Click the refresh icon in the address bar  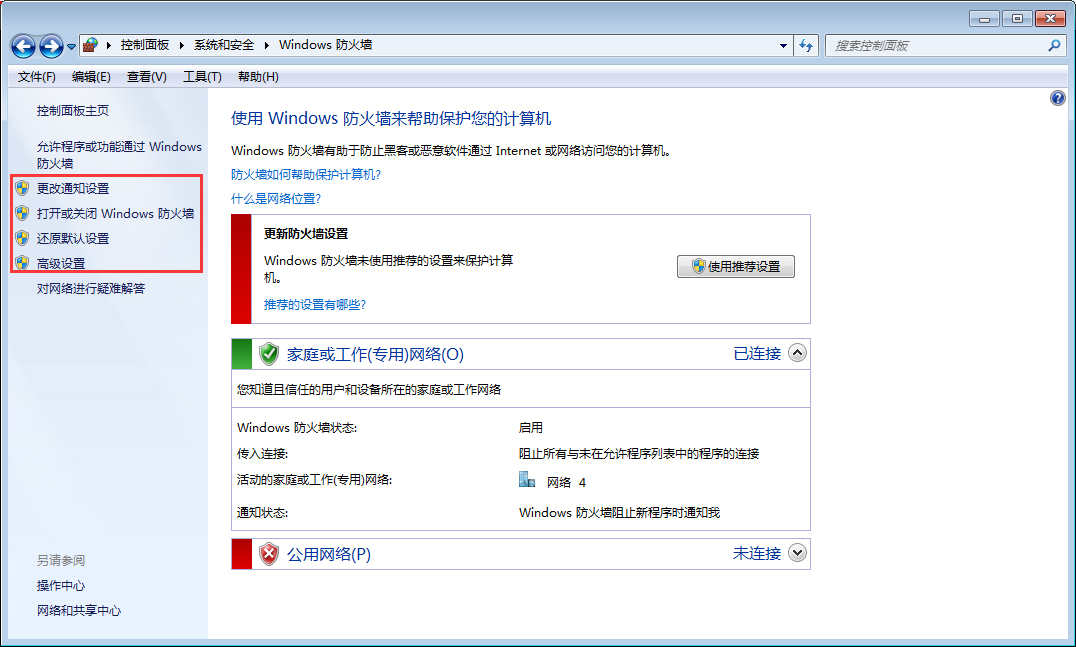(806, 45)
